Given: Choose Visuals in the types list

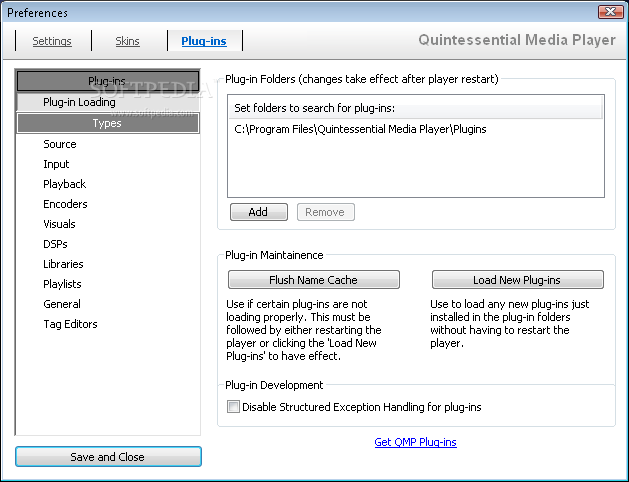Looking at the screenshot, I should [59, 224].
